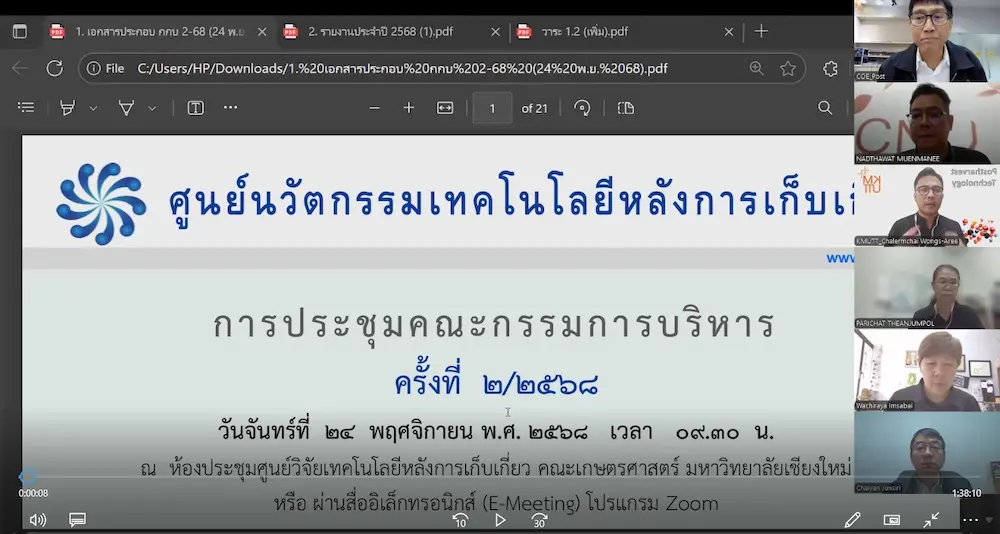Open the PDF table of contents icon

(26, 108)
